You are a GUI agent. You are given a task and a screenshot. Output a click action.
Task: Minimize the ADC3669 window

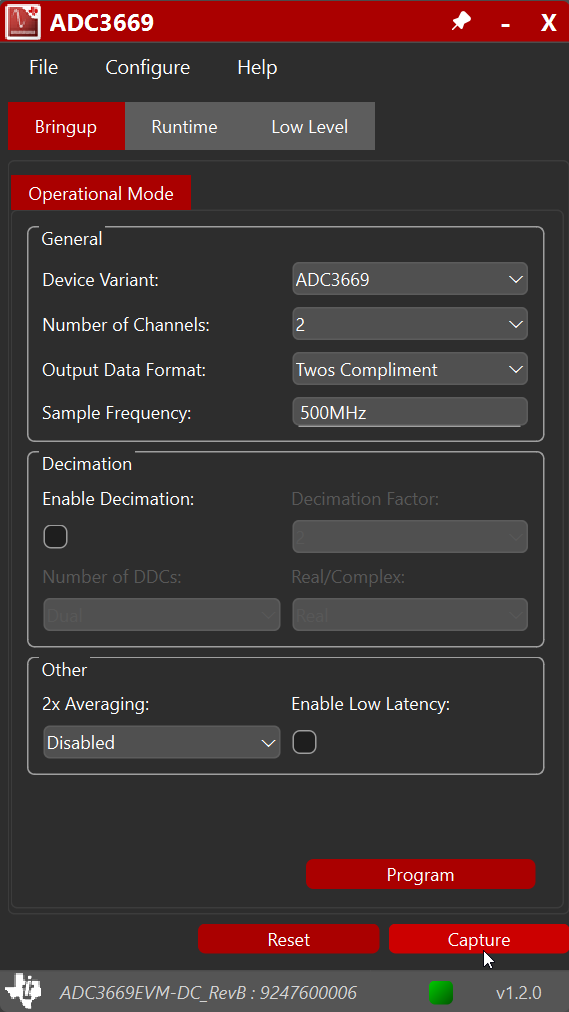tap(506, 23)
